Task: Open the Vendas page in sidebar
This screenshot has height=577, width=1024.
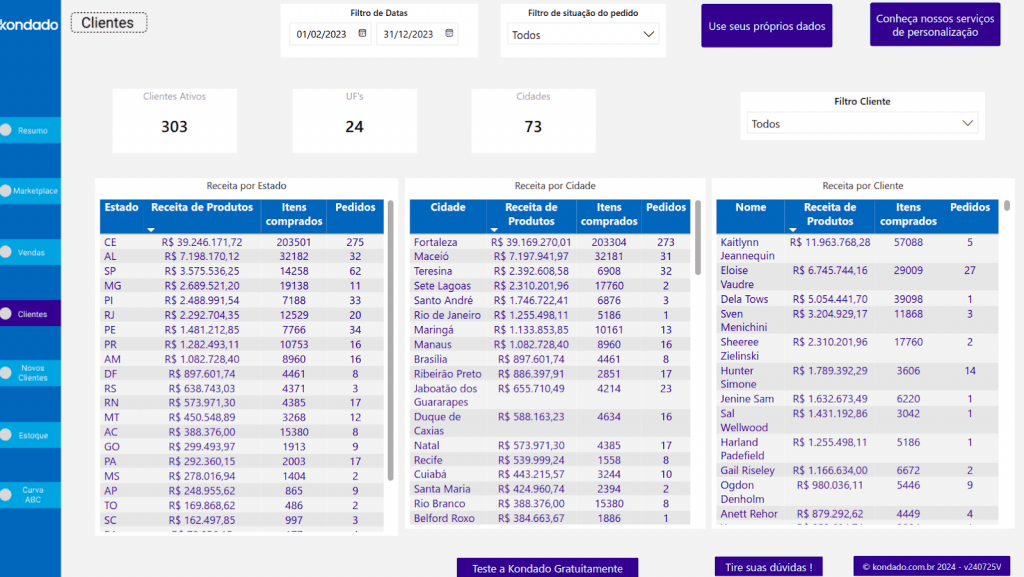Action: click(x=31, y=253)
